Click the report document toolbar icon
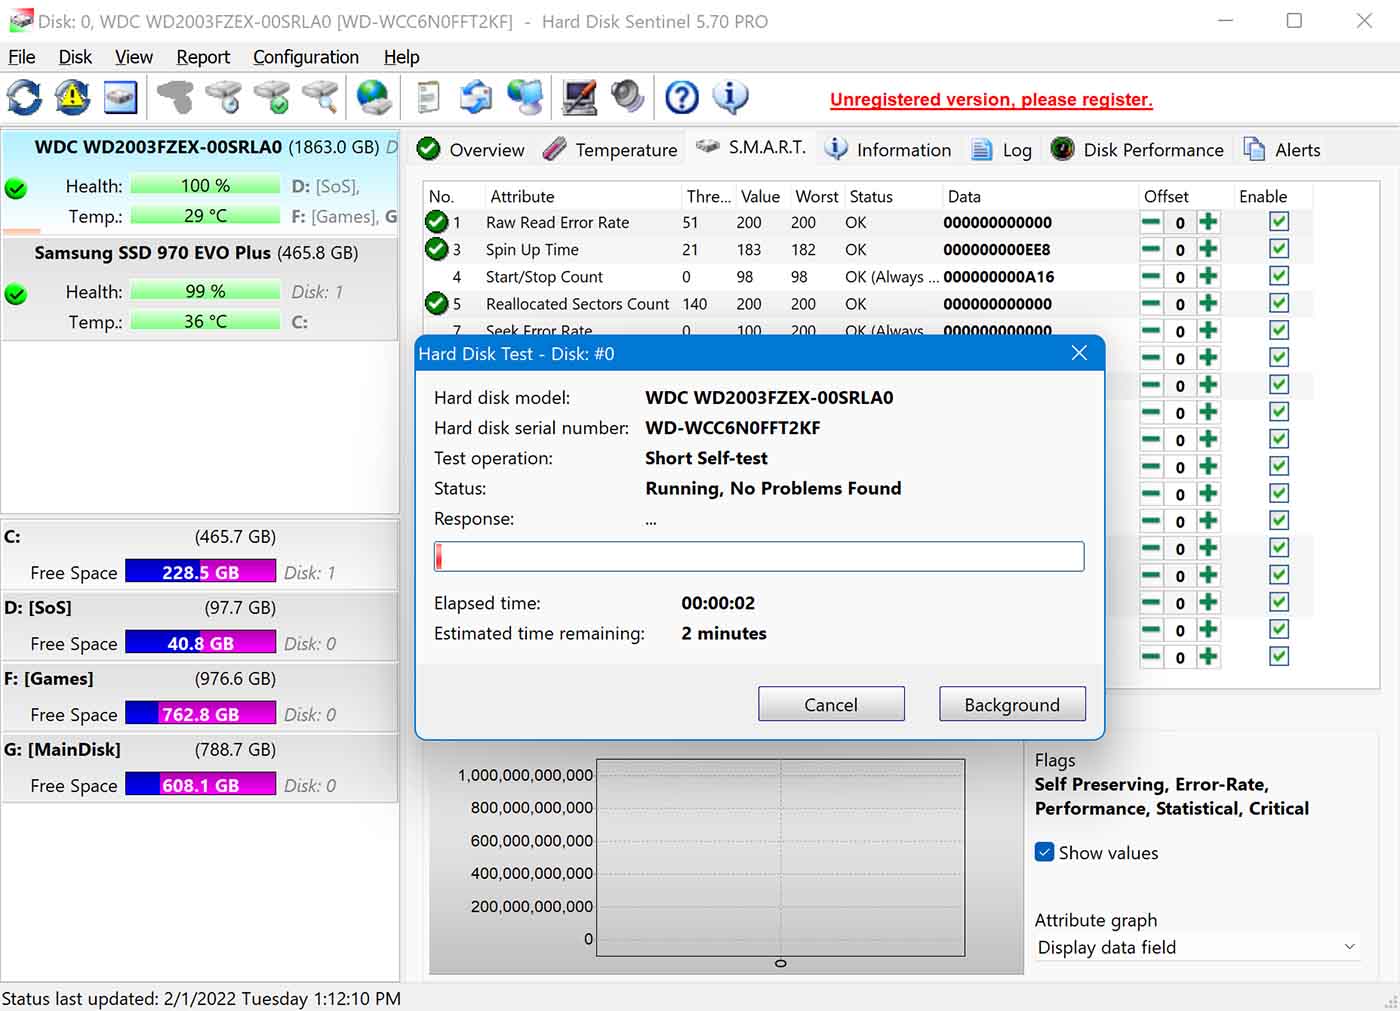Screen dimensions: 1400x1011 (x=428, y=97)
